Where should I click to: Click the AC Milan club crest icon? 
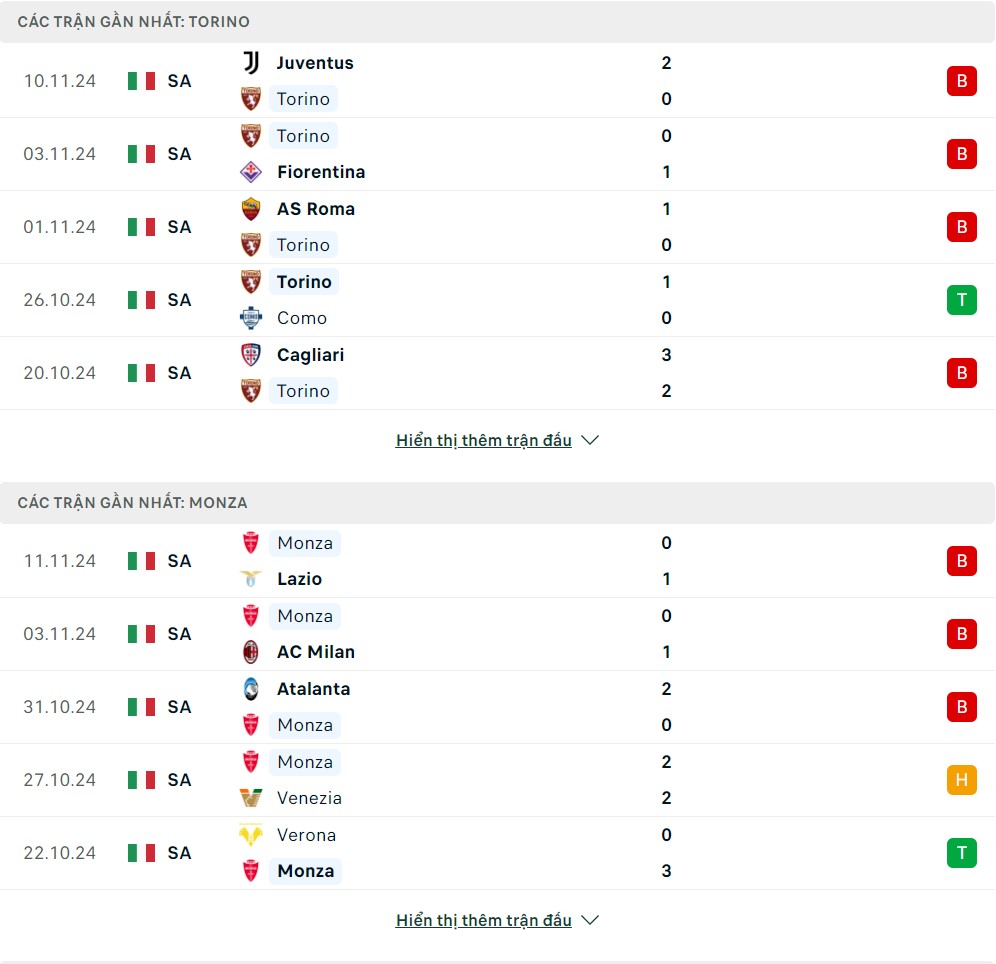point(251,652)
